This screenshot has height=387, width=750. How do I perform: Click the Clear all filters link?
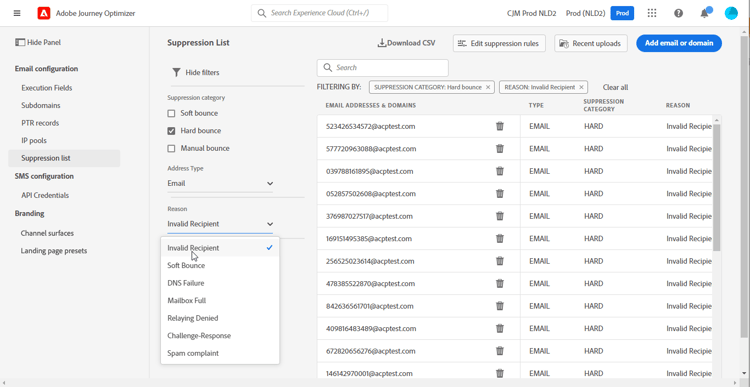click(x=615, y=87)
